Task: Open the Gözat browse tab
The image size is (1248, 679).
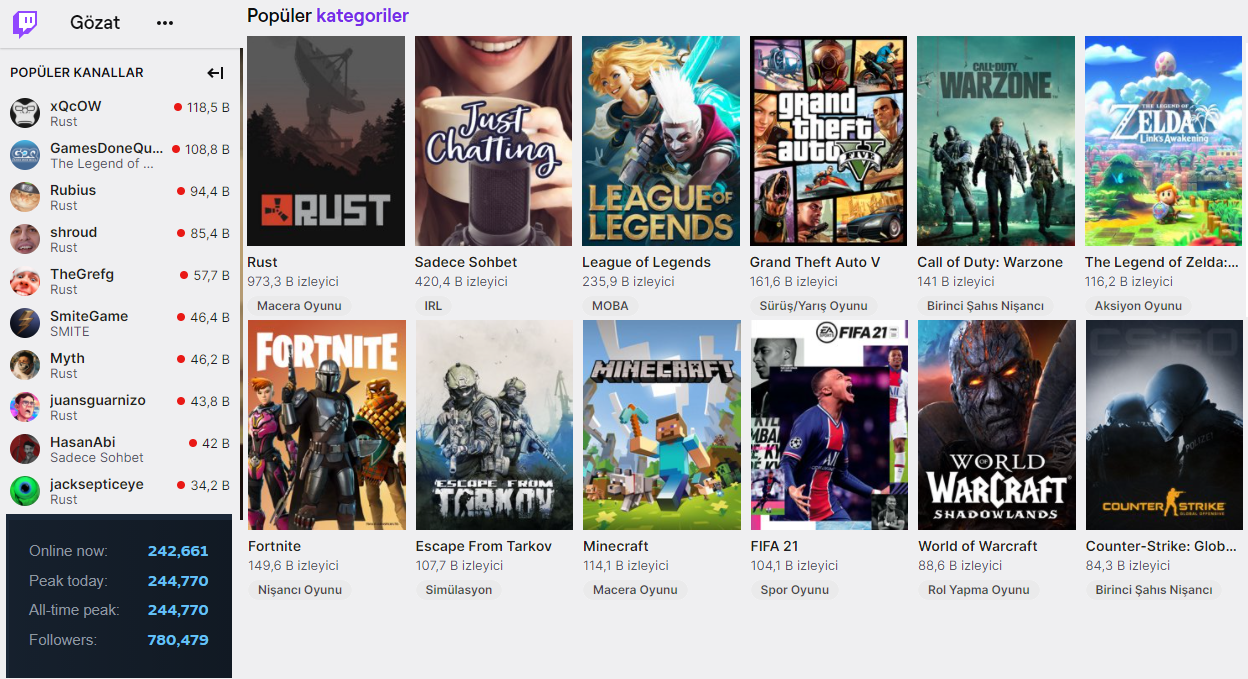Action: click(x=95, y=23)
